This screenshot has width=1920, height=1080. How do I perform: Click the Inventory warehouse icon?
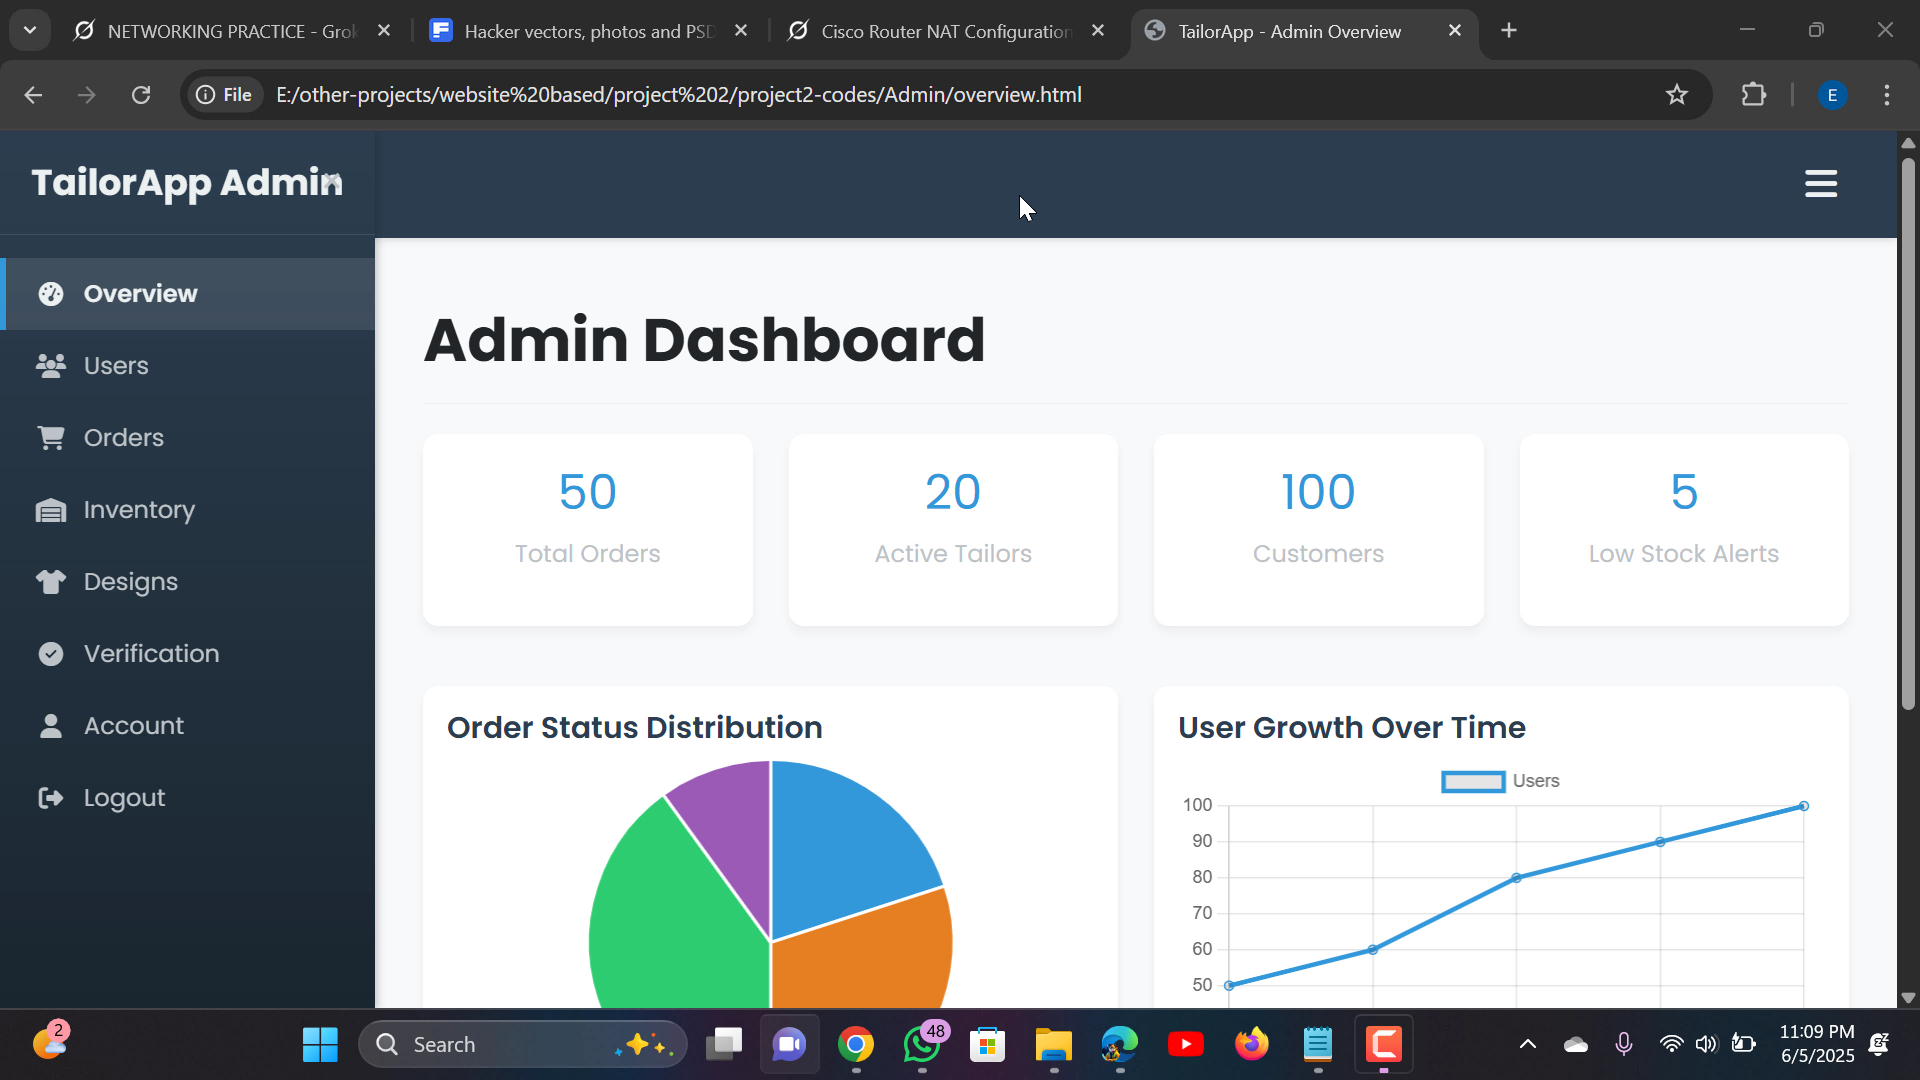(51, 510)
